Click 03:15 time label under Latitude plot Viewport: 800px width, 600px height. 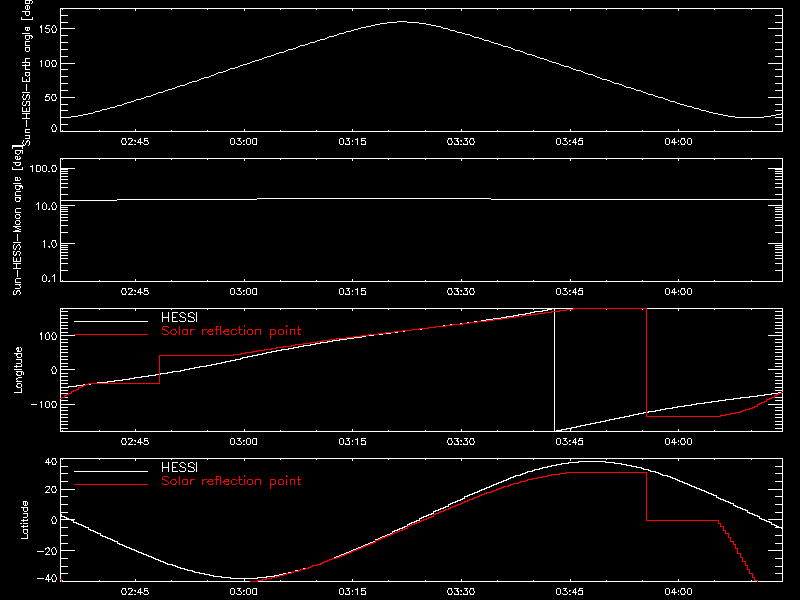point(352,592)
